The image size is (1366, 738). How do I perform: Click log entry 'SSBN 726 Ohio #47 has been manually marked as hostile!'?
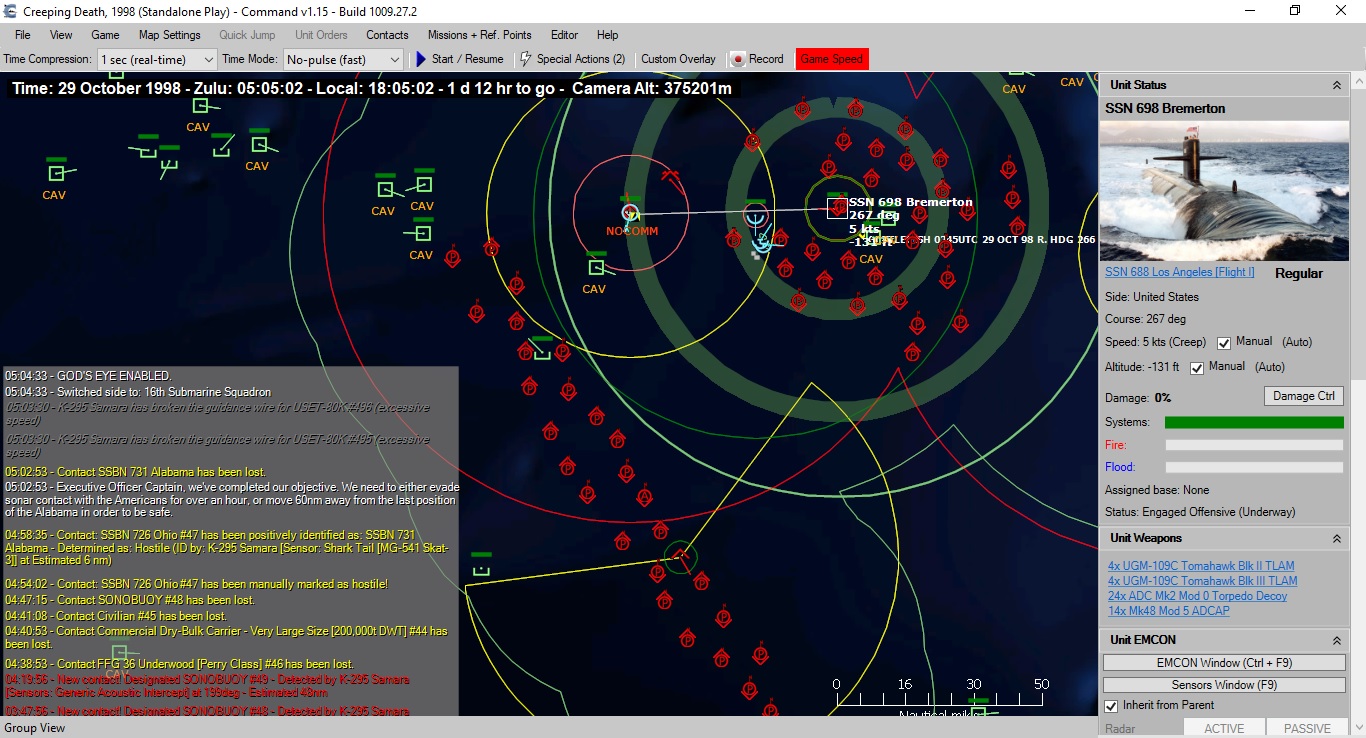click(x=197, y=584)
